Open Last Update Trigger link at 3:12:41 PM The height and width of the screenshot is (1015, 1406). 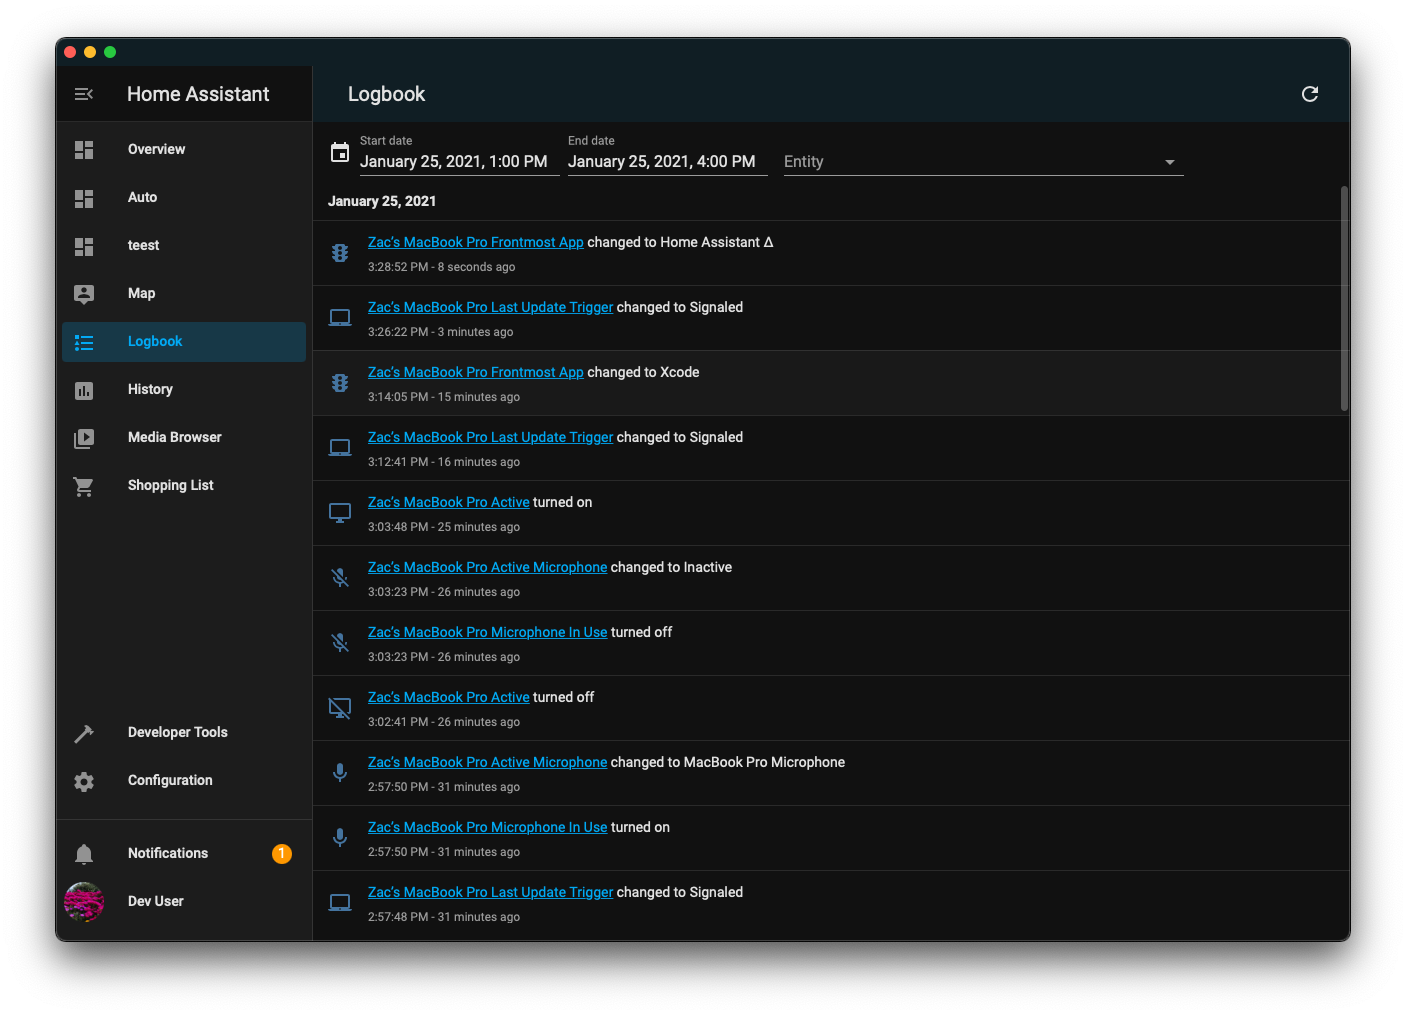490,437
